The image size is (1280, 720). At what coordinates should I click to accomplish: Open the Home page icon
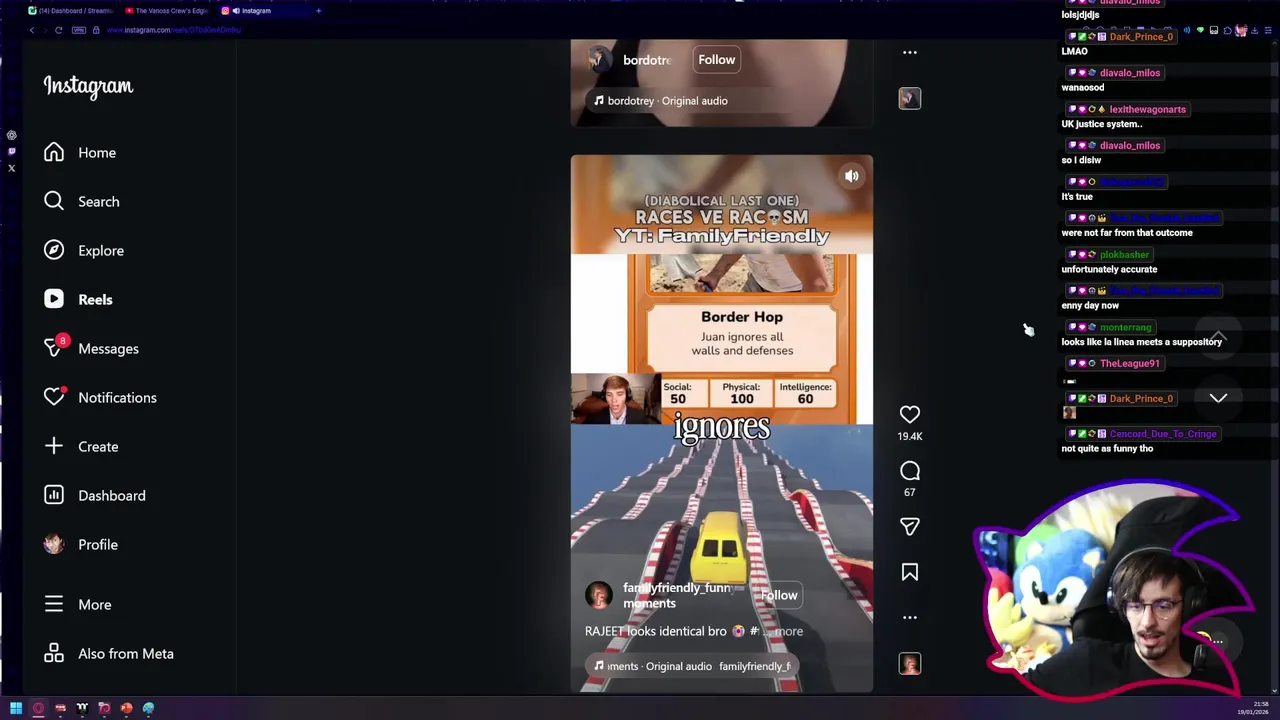54,153
